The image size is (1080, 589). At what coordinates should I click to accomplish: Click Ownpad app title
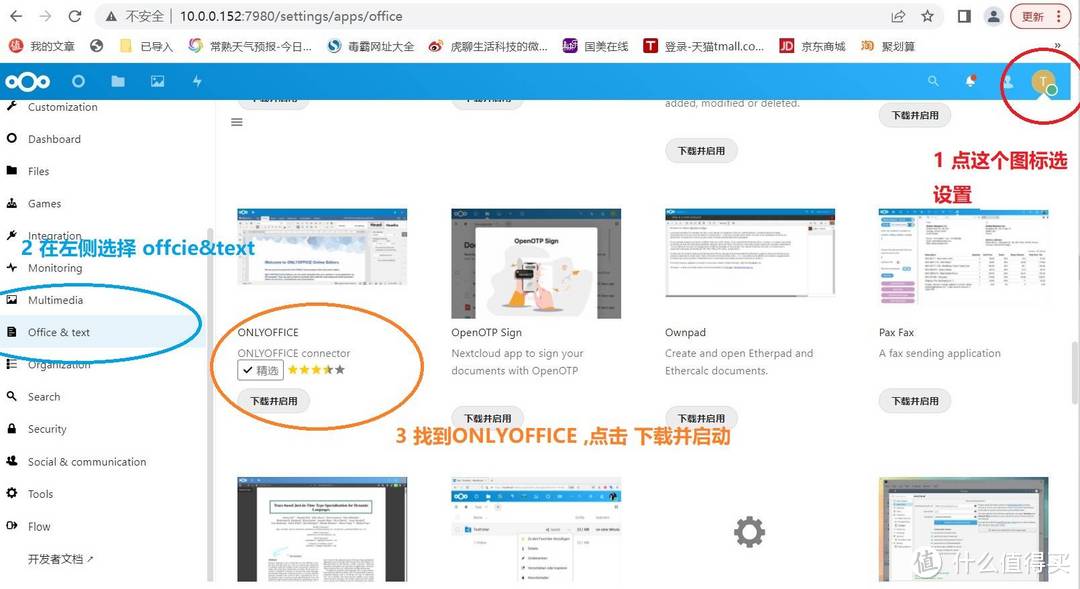click(685, 332)
